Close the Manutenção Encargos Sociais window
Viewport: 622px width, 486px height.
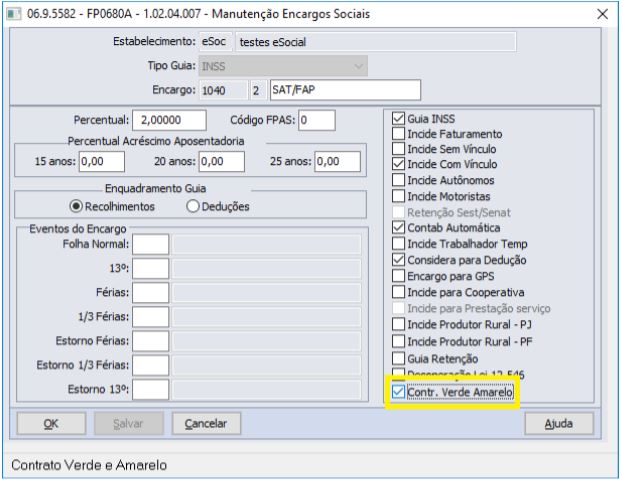coord(603,14)
